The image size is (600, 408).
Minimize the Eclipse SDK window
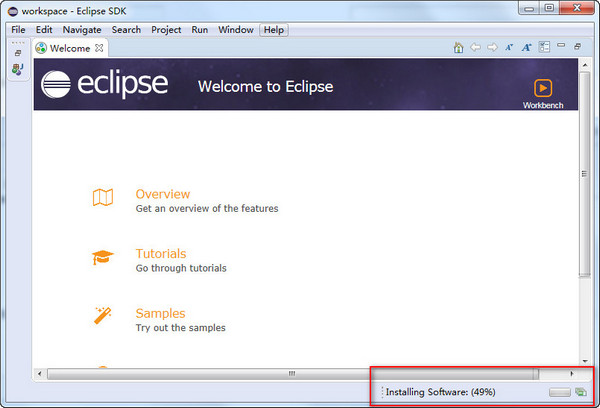(x=529, y=8)
